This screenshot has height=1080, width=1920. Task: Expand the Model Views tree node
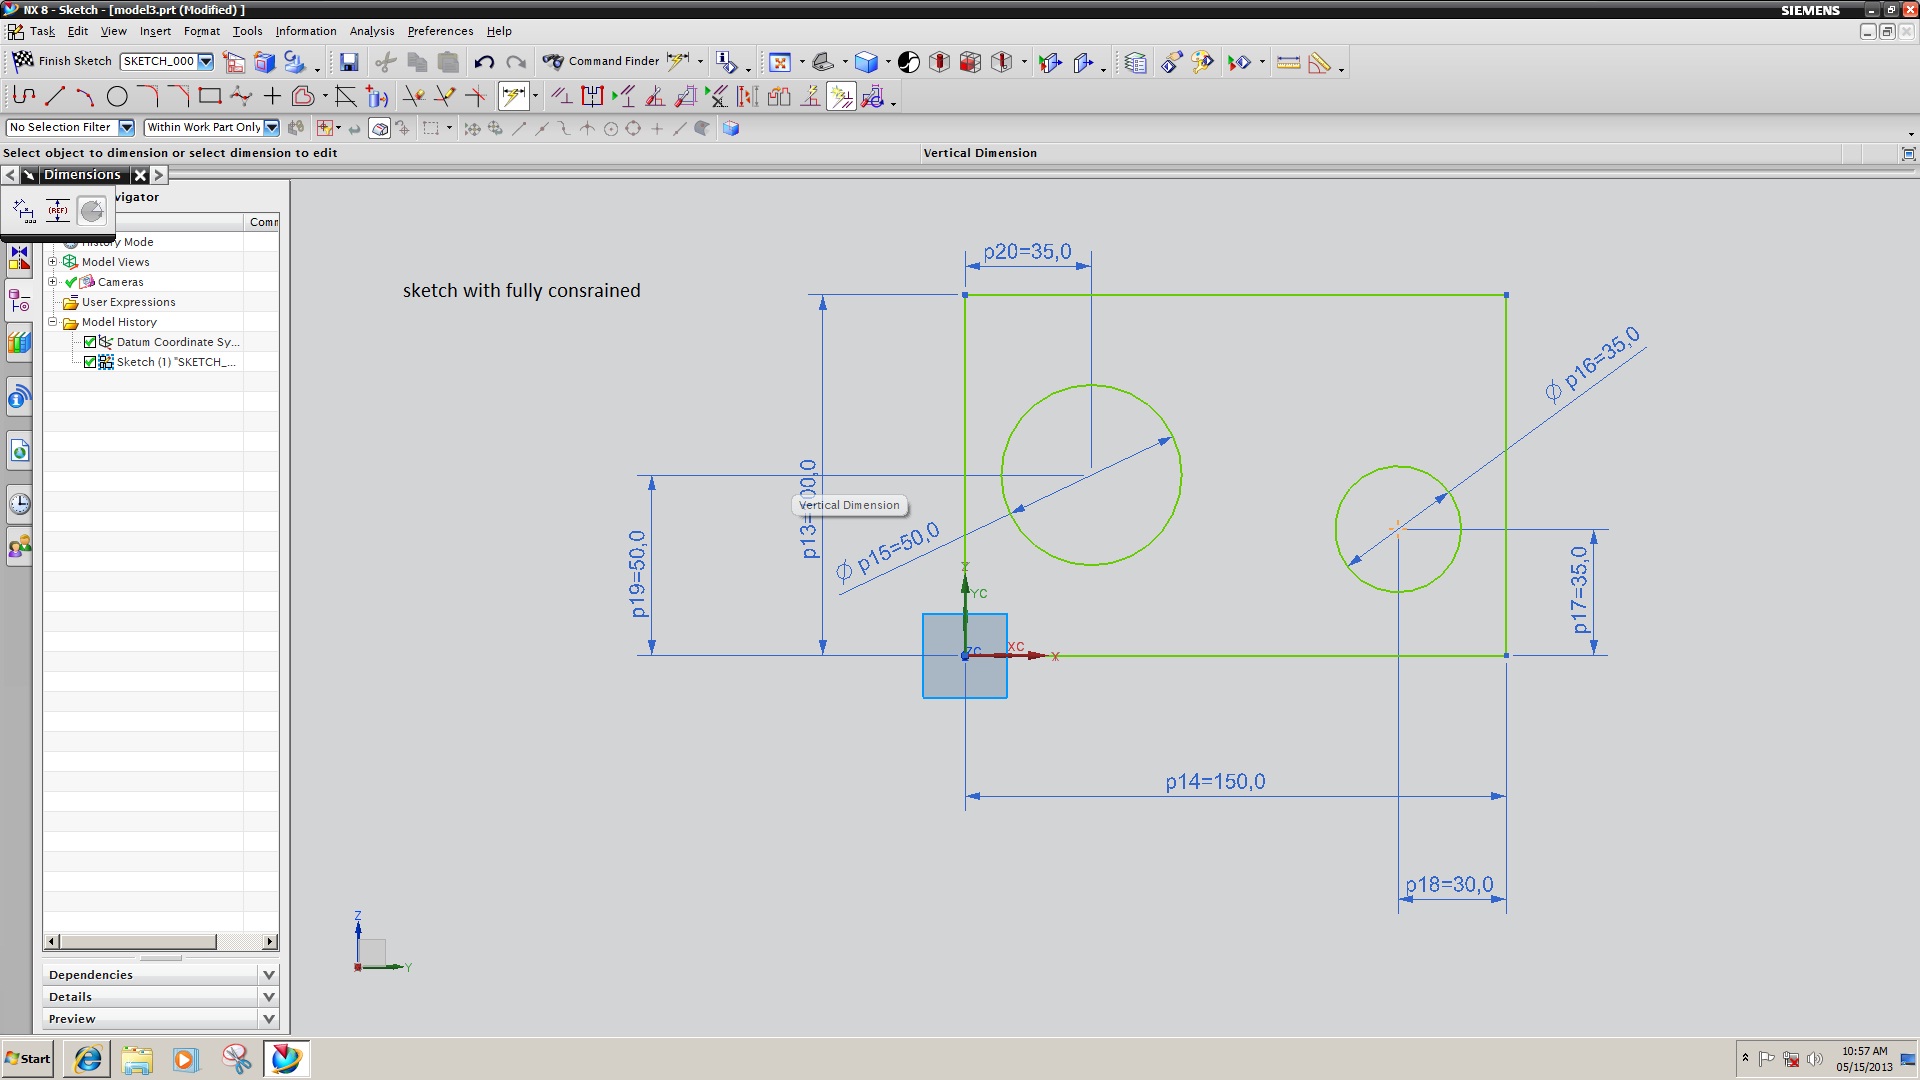click(x=53, y=262)
